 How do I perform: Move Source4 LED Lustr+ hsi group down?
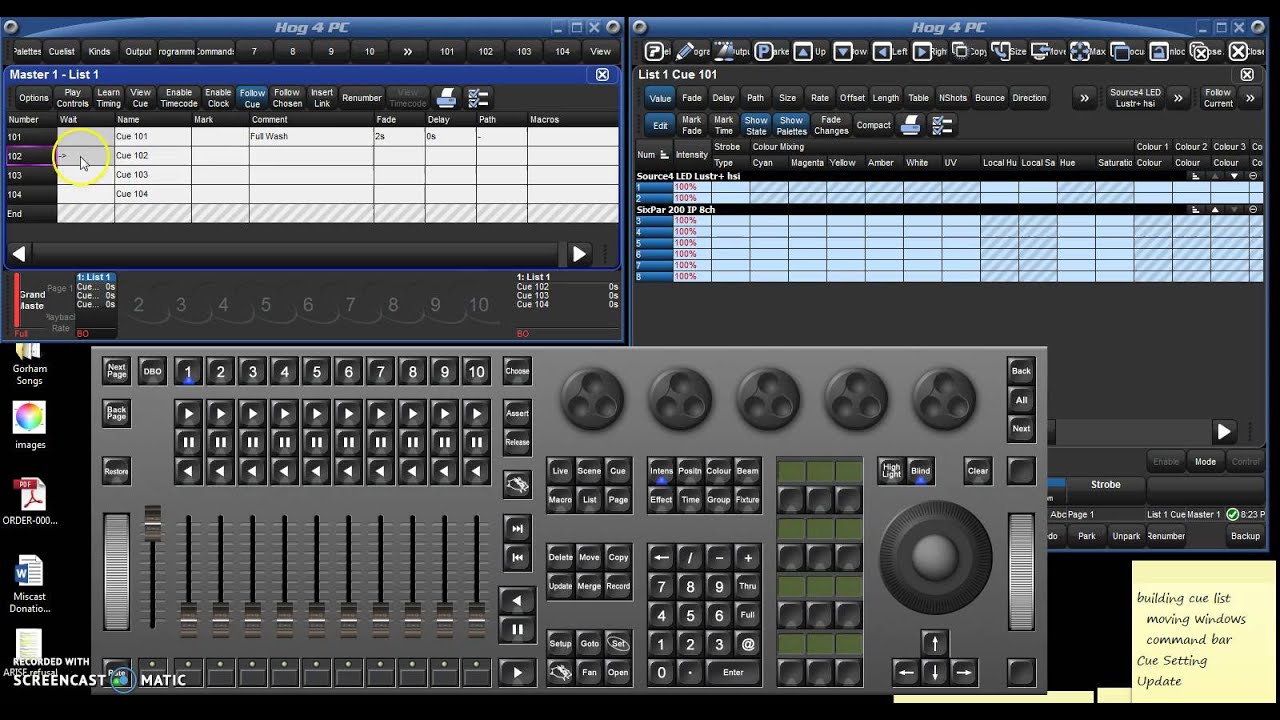[1235, 176]
